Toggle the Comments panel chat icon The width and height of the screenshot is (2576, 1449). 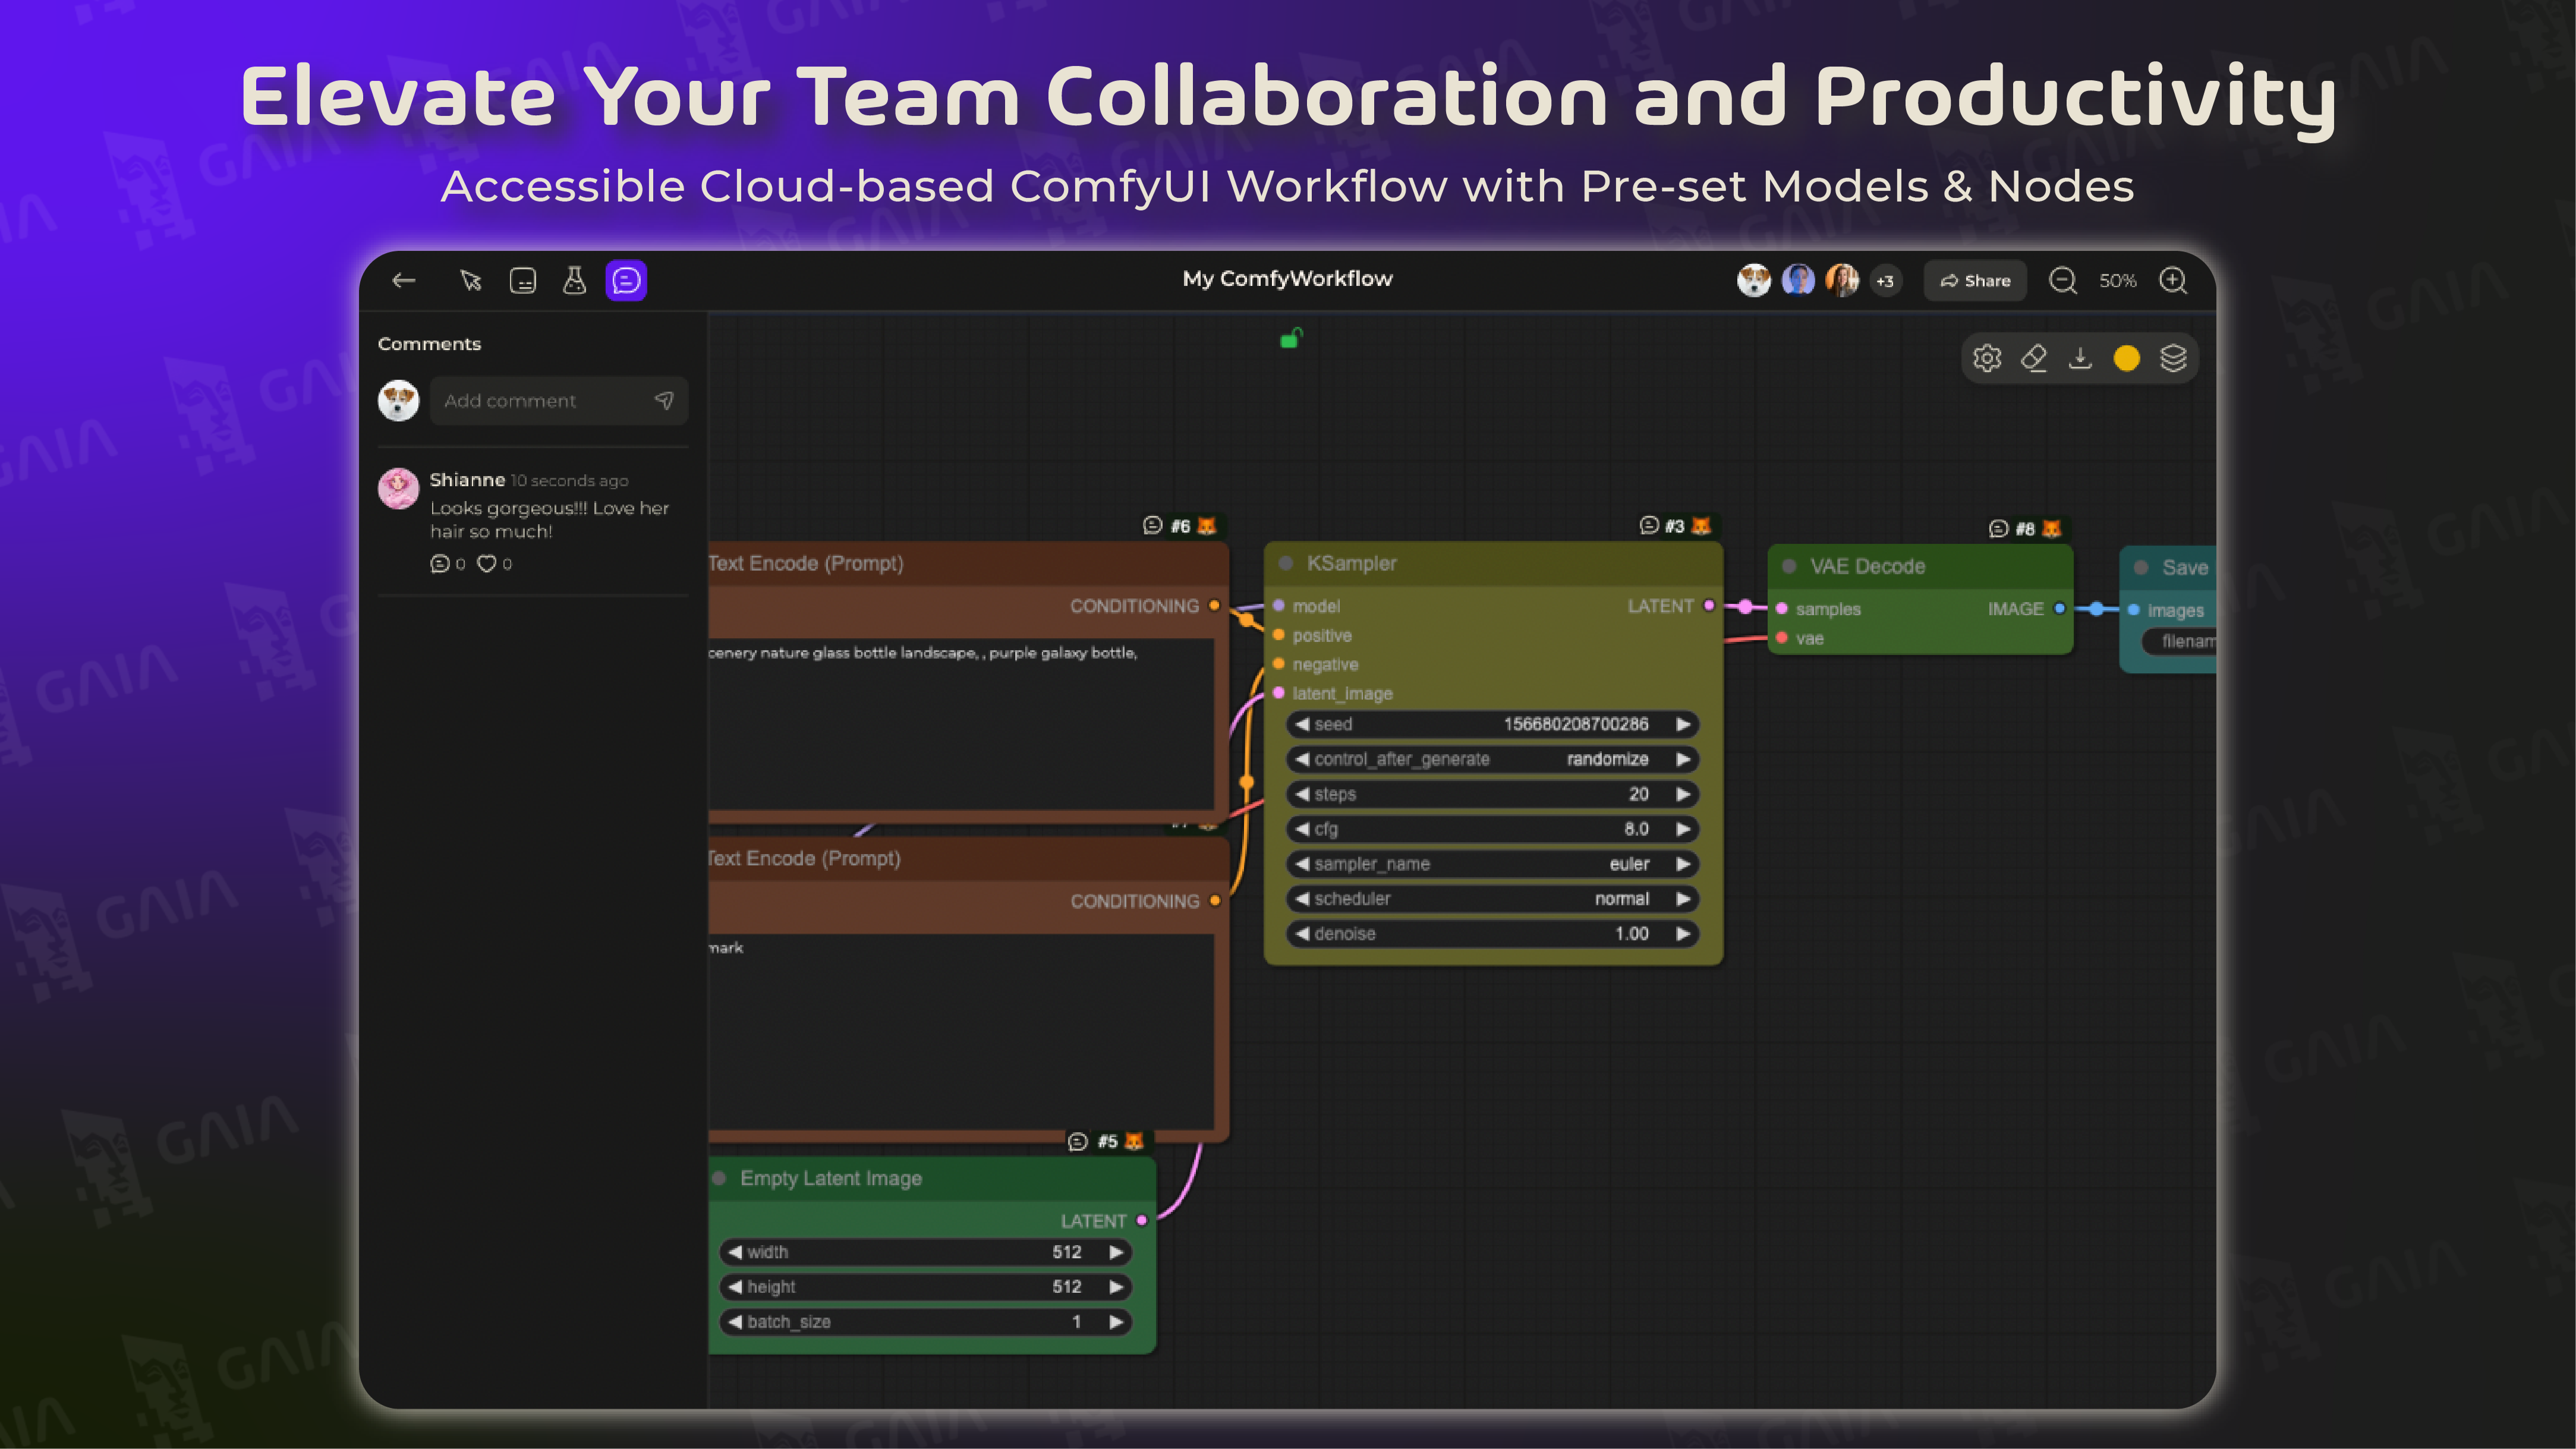pyautogui.click(x=626, y=281)
